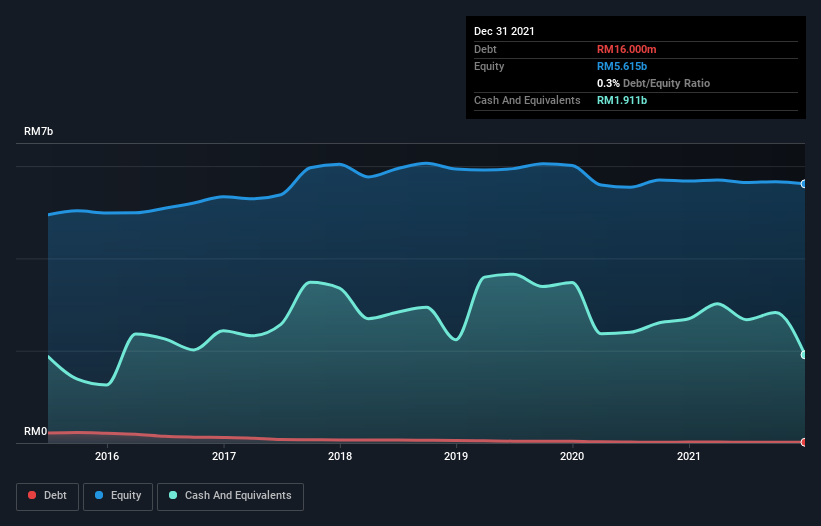
Task: Toggle the Debt series in the legend
Action: pyautogui.click(x=47, y=496)
